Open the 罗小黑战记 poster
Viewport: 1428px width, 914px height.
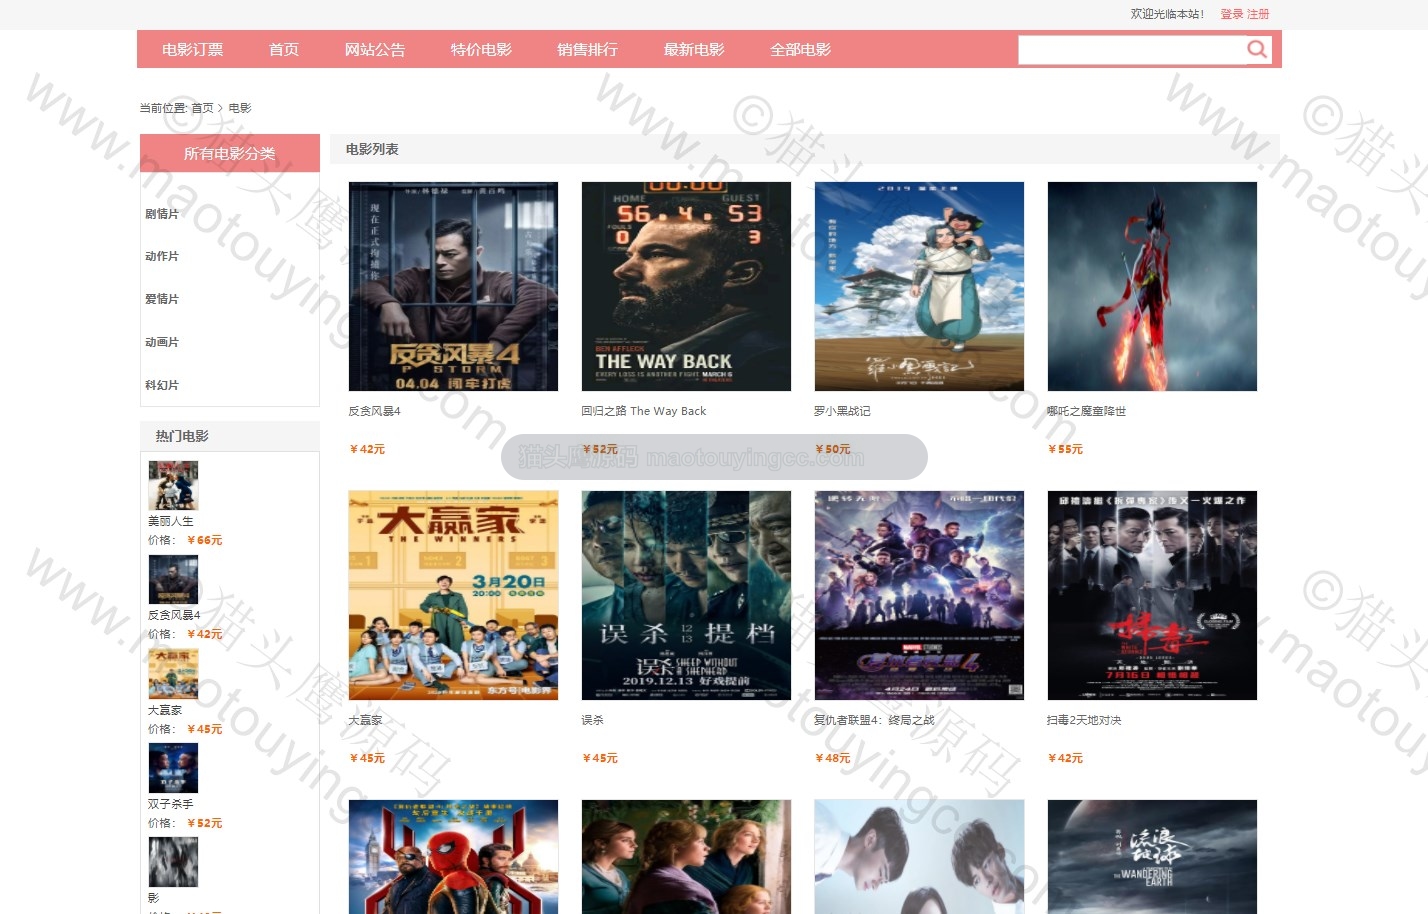919,286
